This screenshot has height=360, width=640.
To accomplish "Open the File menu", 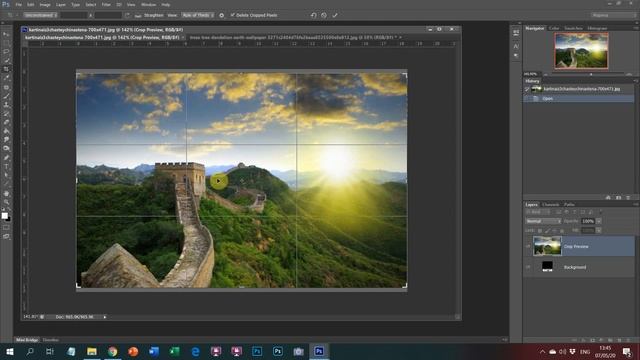I will coord(19,4).
